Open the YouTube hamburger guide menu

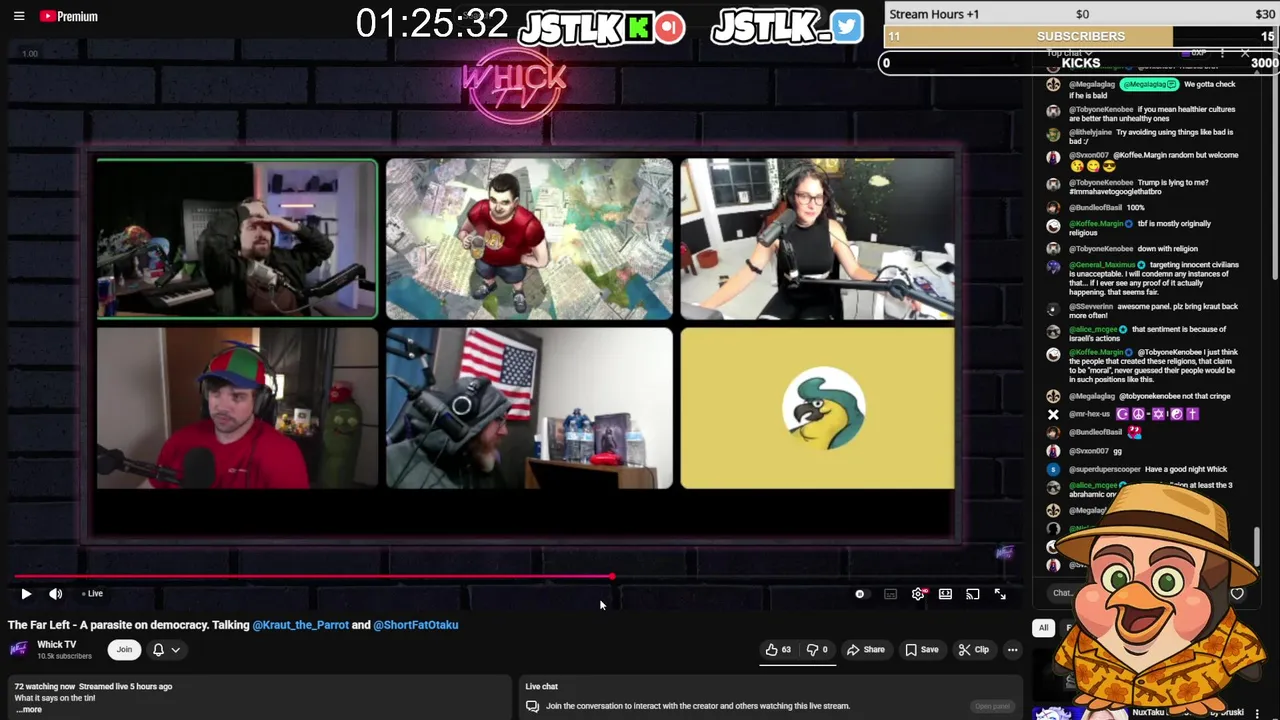pyautogui.click(x=19, y=16)
